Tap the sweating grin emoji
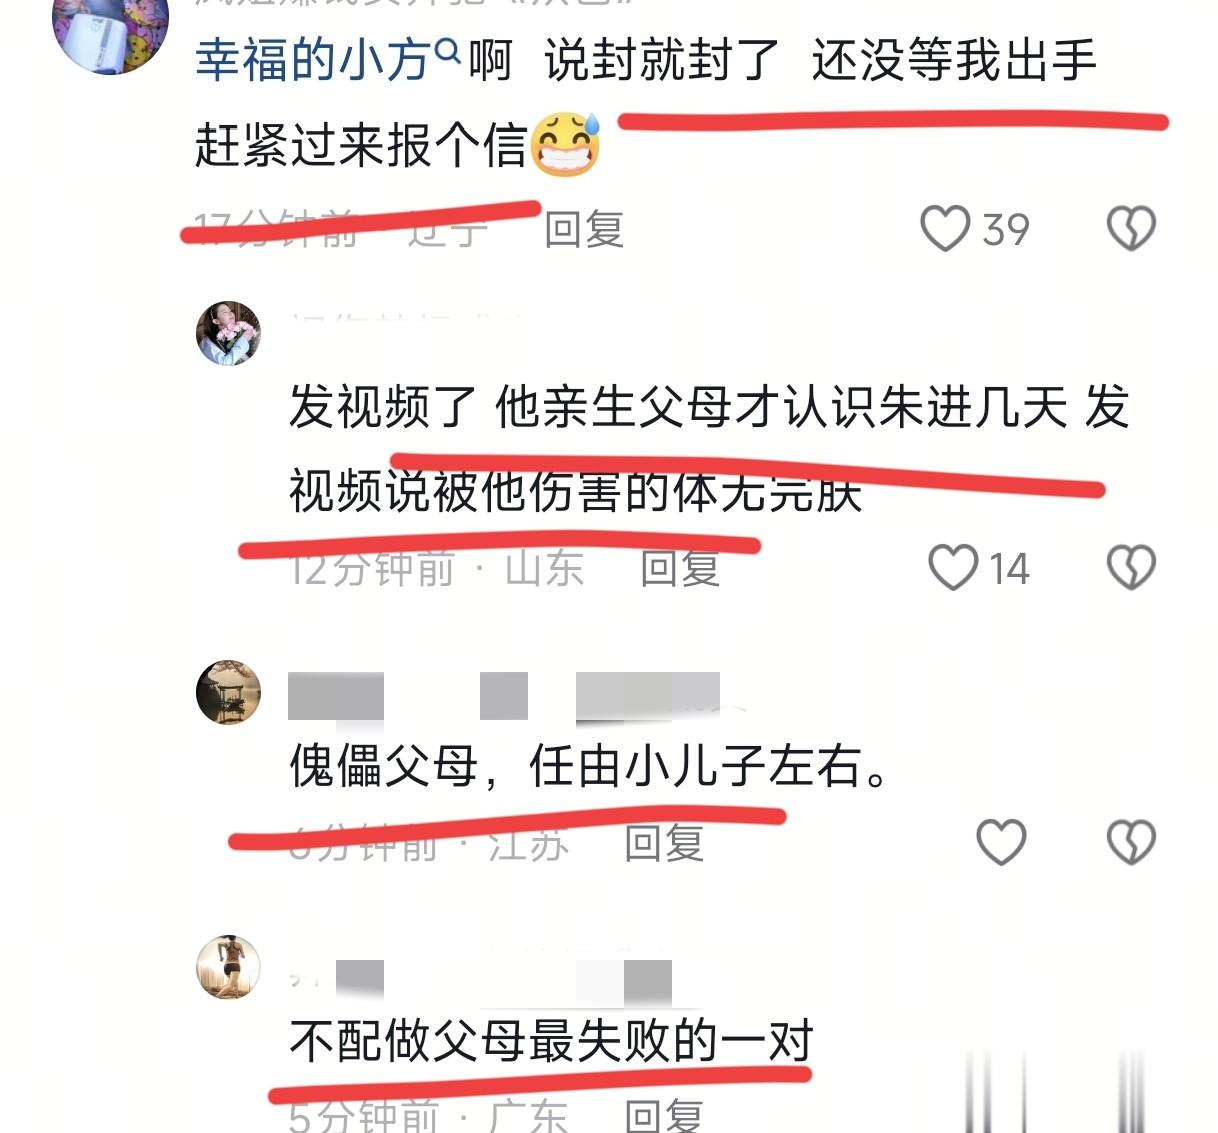The height and width of the screenshot is (1133, 1218). click(x=565, y=144)
